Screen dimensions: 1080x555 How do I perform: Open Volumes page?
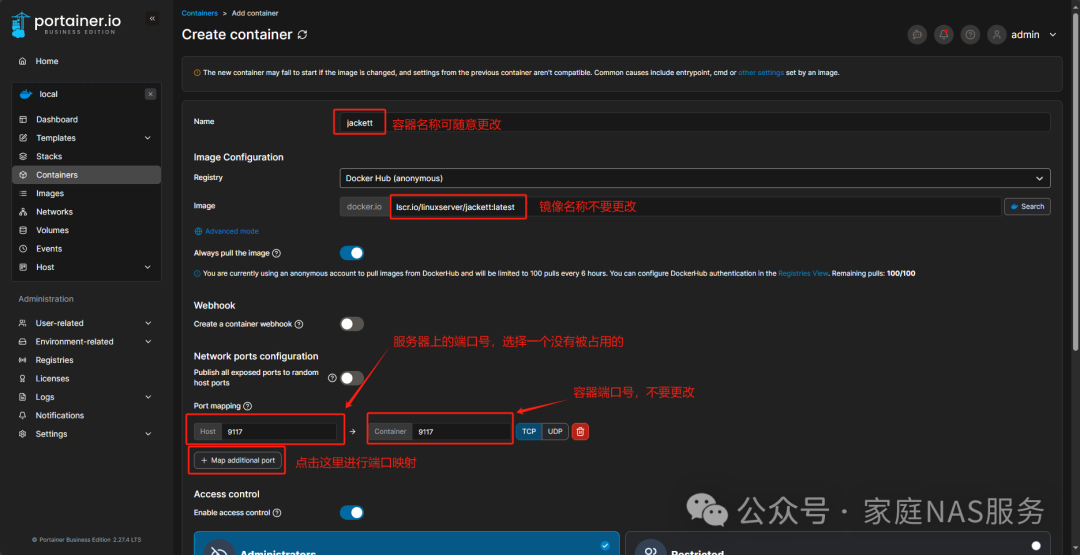(52, 231)
